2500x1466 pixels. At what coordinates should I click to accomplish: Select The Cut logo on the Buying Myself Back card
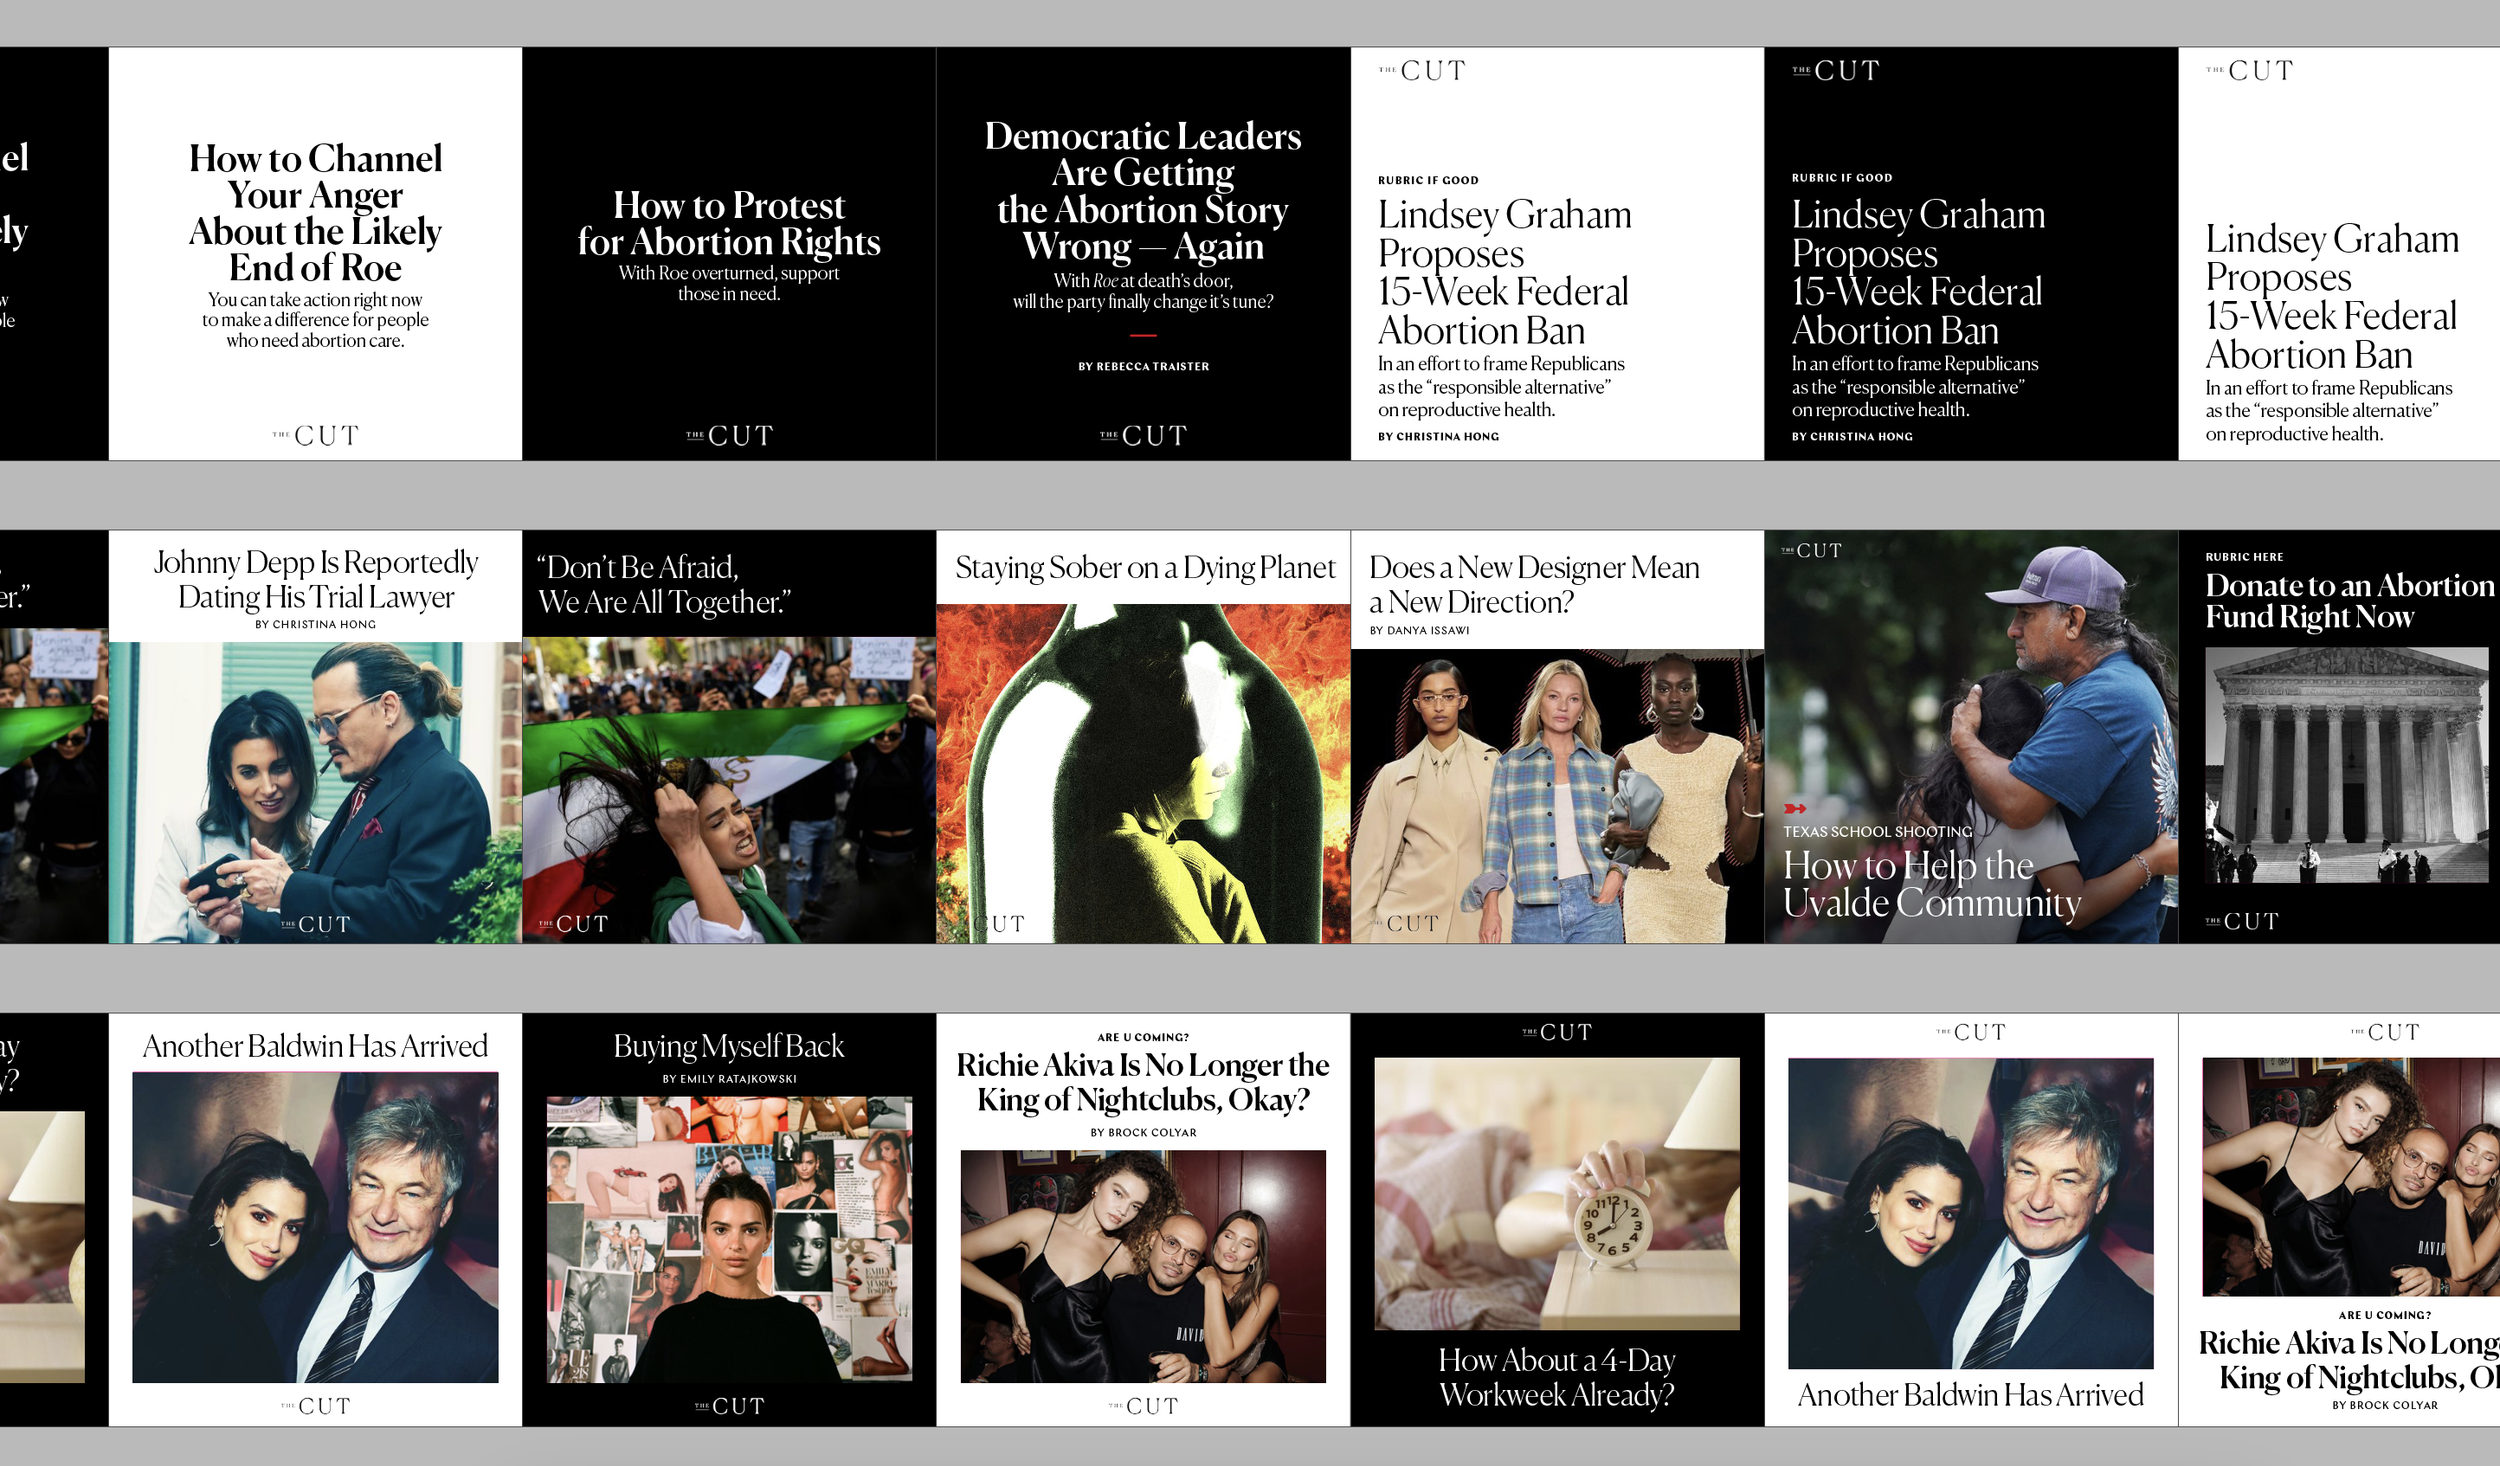(x=730, y=1407)
